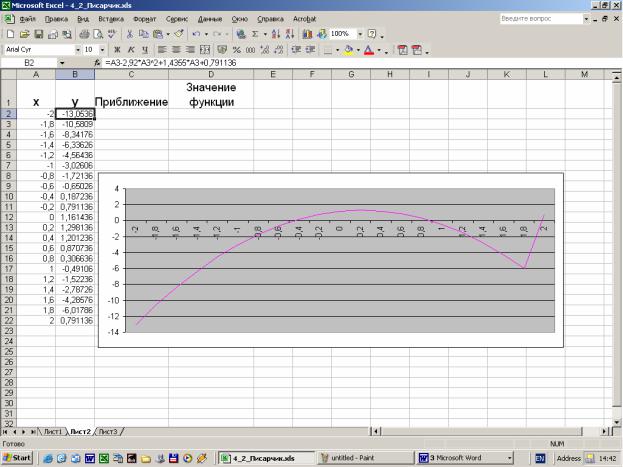The image size is (623, 467).
Task: Click the Save icon in toolbar
Action: pos(38,34)
